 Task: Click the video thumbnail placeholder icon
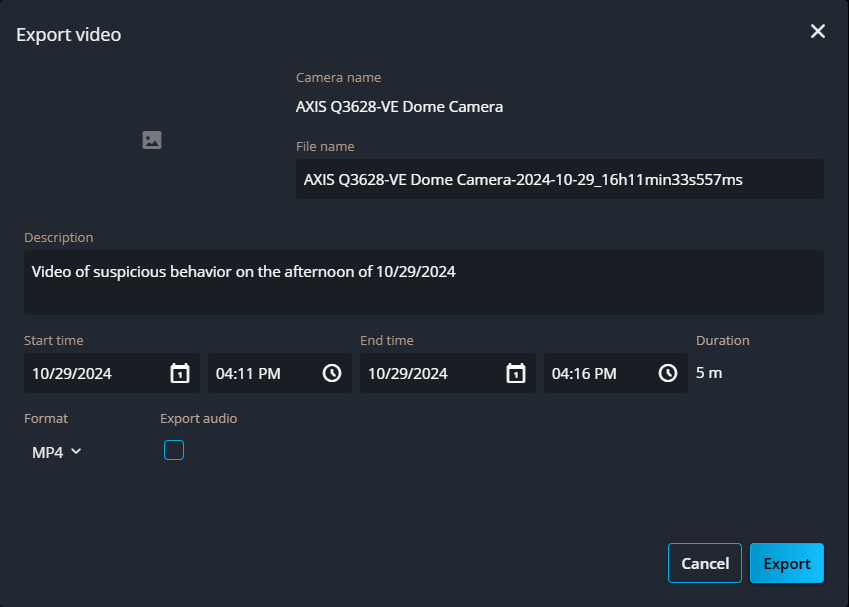point(152,140)
